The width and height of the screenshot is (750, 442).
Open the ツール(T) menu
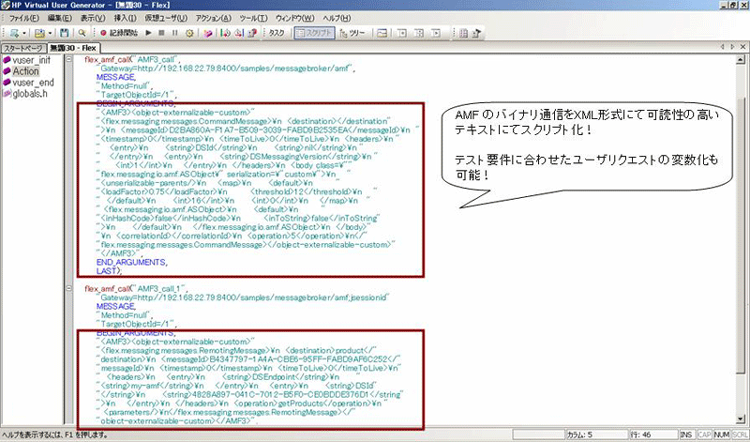[253, 18]
